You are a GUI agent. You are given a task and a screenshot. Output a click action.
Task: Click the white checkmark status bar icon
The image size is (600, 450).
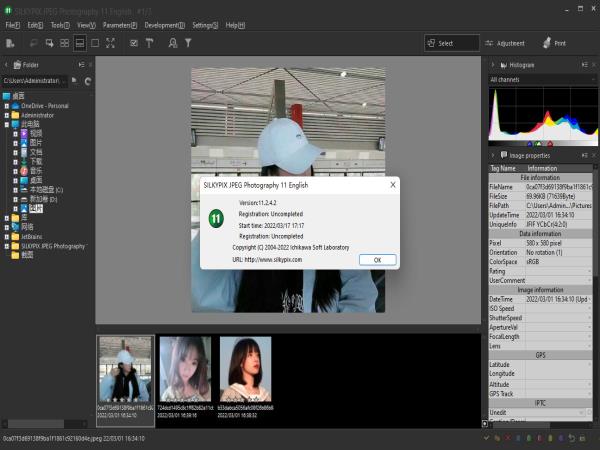tap(486, 438)
